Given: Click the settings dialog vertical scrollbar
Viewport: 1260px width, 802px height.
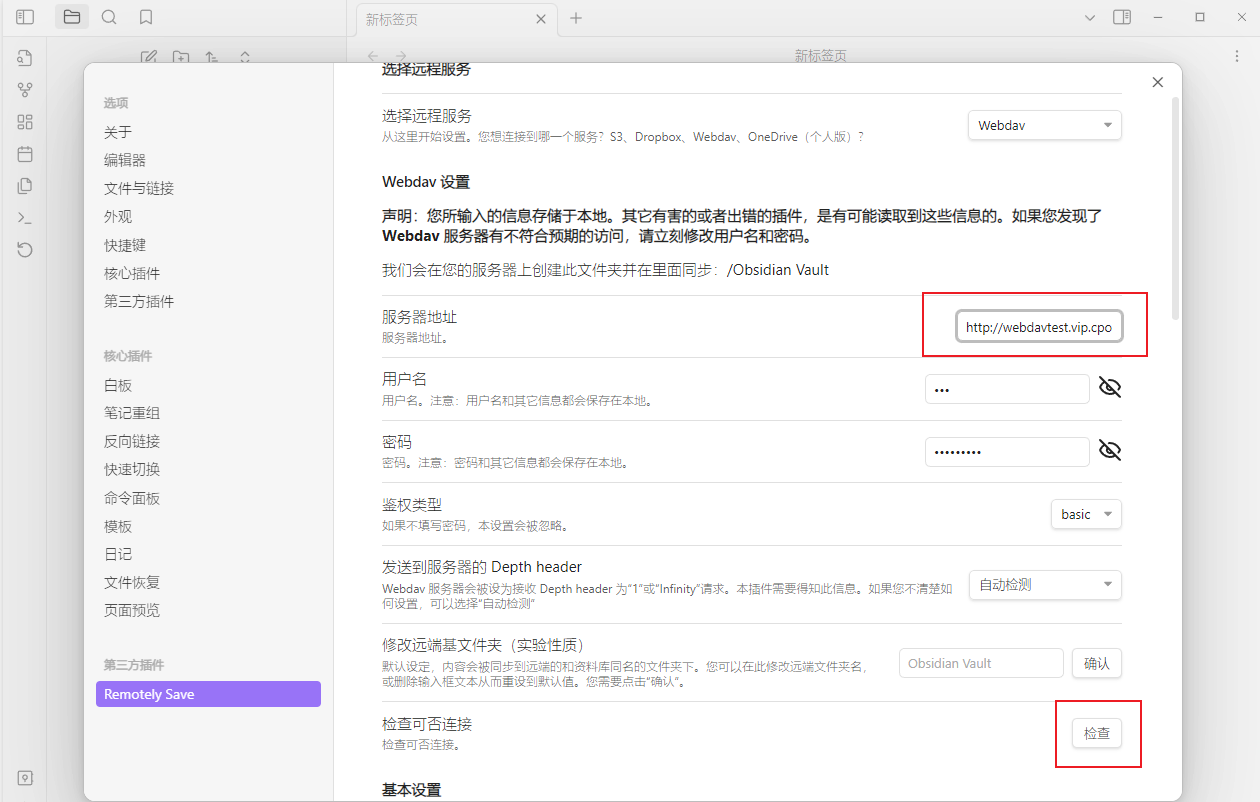Looking at the screenshot, I should 1175,208.
